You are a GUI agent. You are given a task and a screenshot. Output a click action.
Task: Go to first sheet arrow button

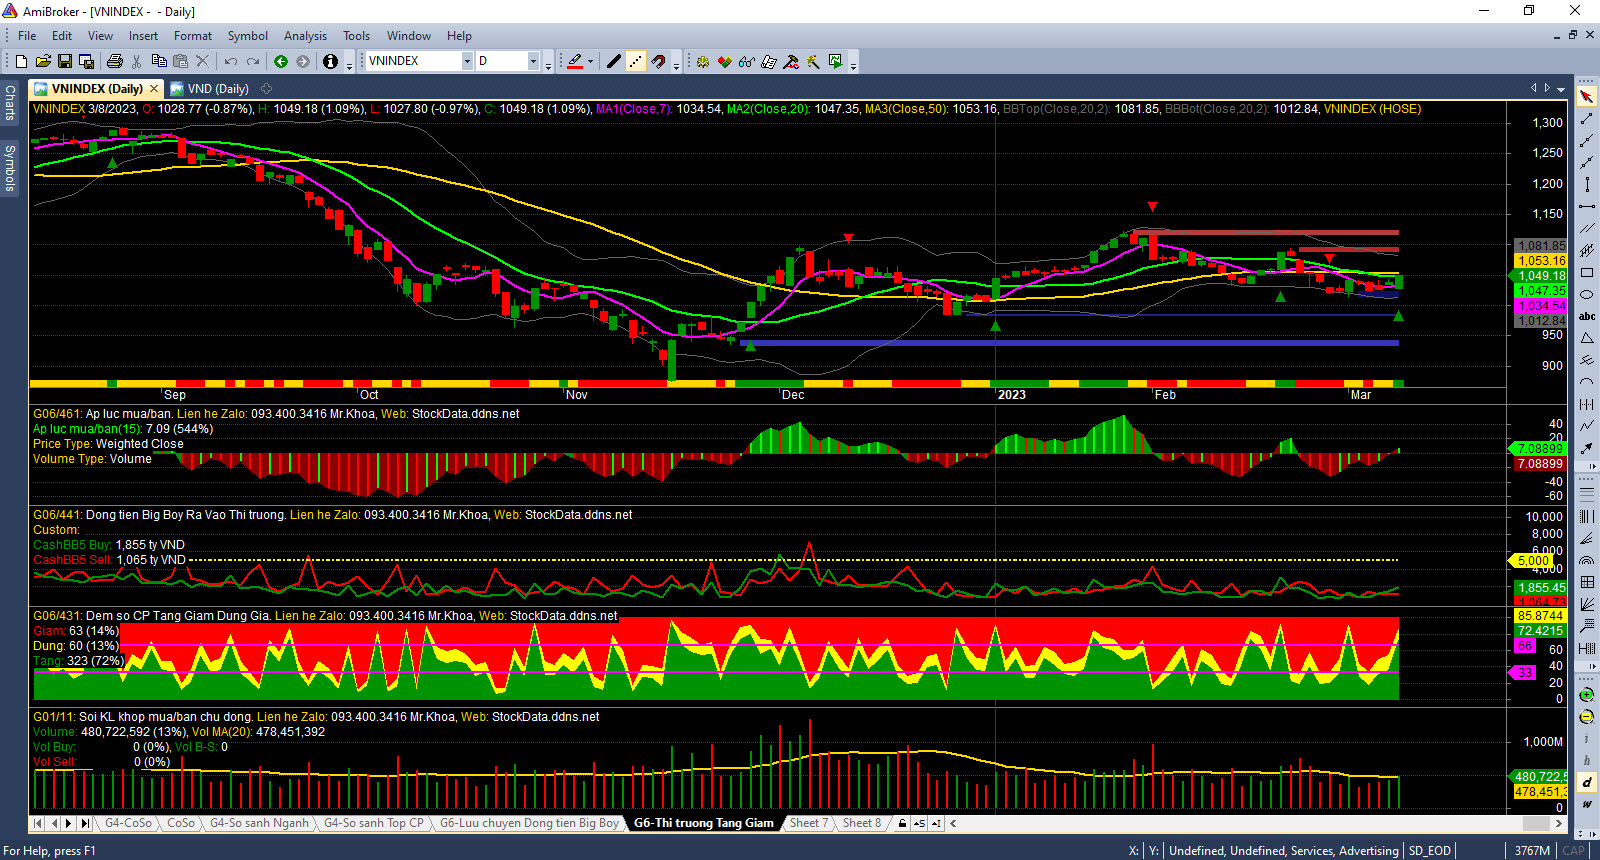38,823
